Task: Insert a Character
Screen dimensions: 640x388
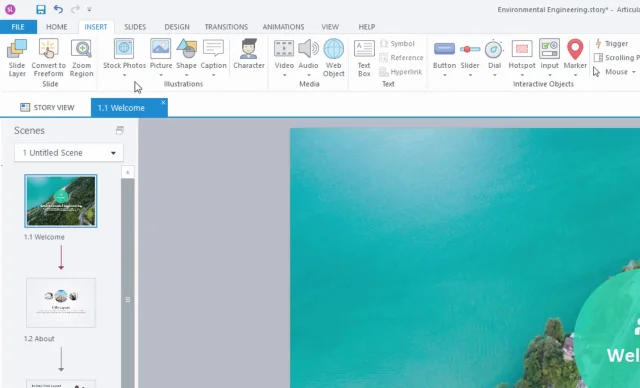Action: click(x=249, y=54)
